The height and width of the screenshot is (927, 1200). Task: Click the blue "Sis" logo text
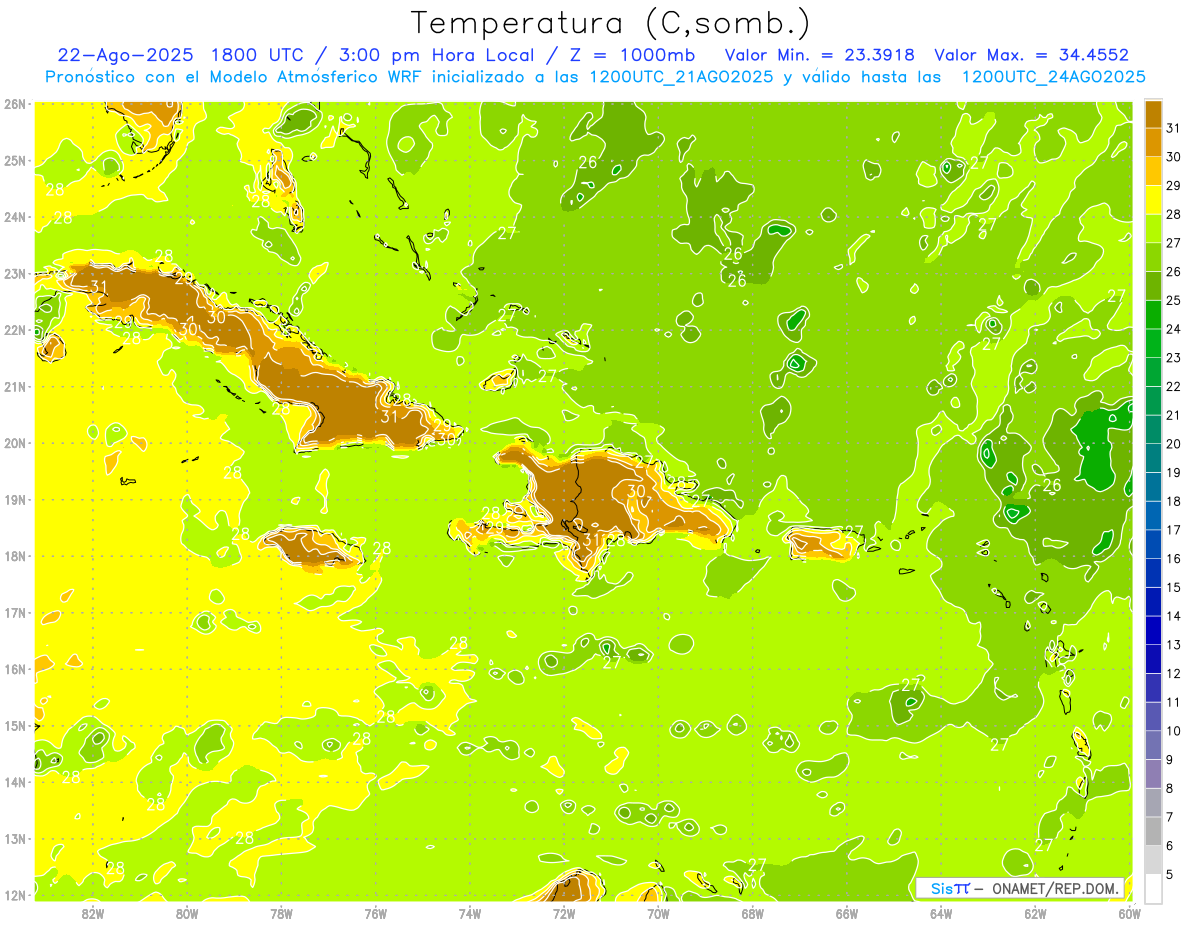(941, 888)
